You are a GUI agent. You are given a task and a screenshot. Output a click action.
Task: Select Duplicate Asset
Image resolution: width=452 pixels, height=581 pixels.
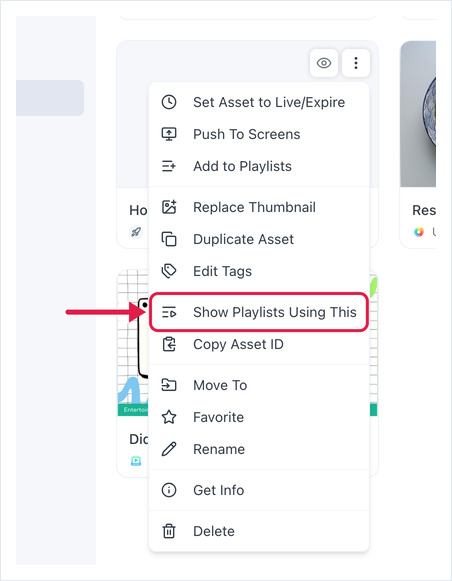[x=243, y=239]
